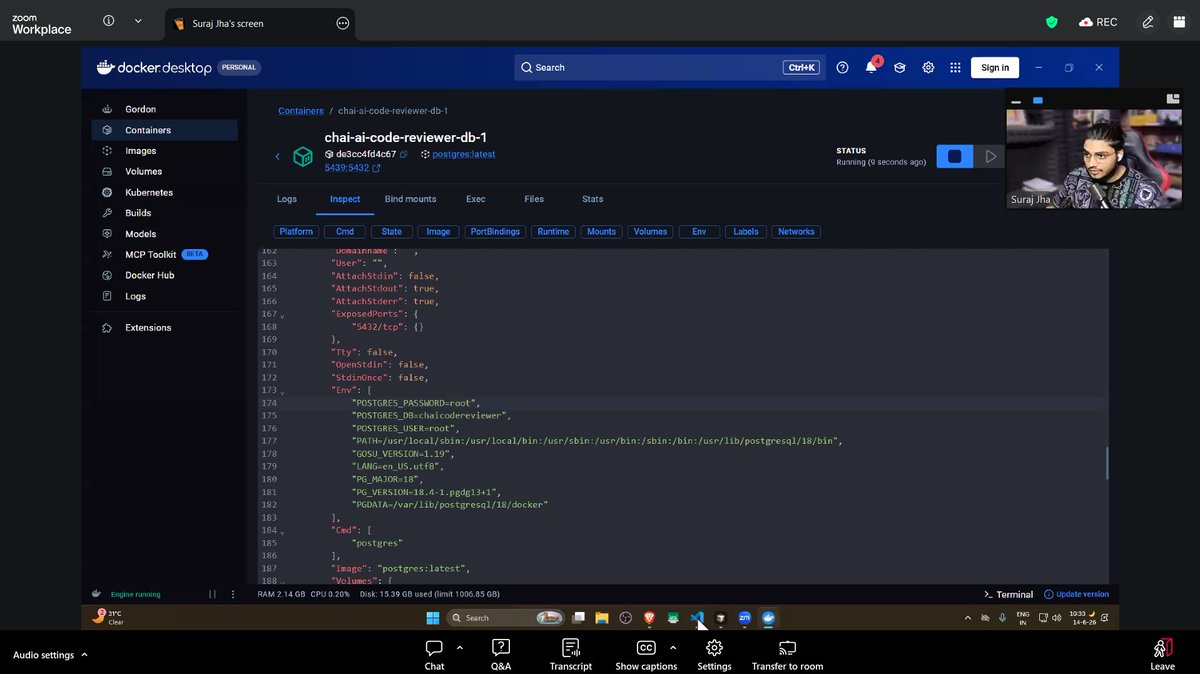Click the inspect panel vertical scrollbar thumb
The image size is (1200, 674).
point(1106,462)
